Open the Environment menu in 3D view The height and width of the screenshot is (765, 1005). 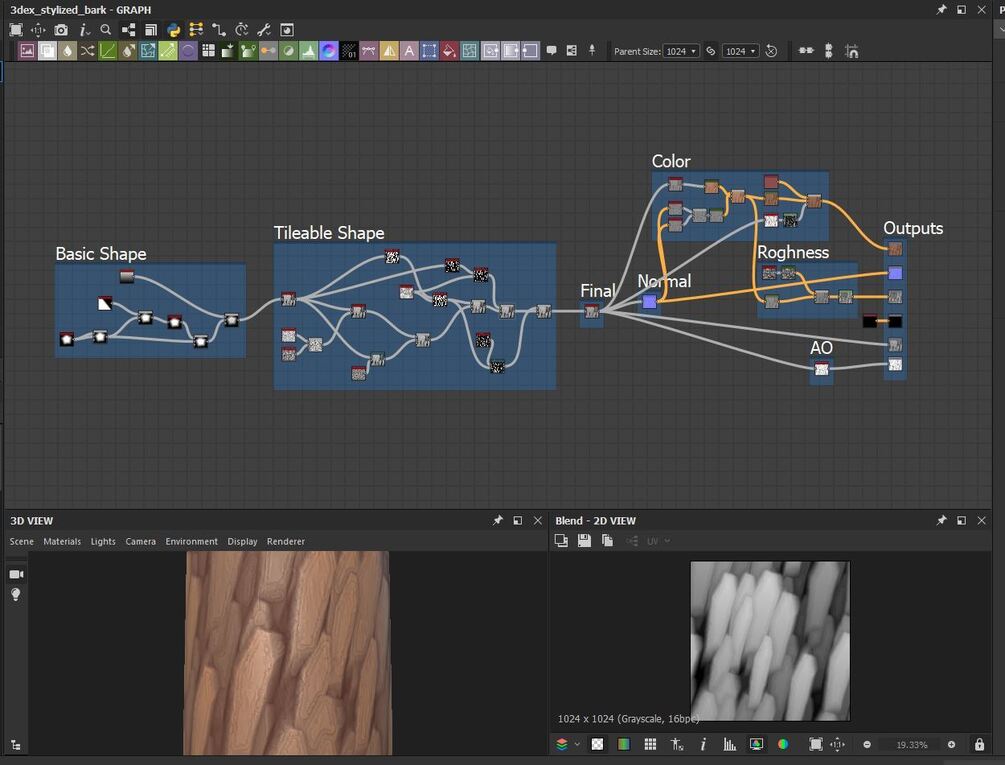pos(191,541)
